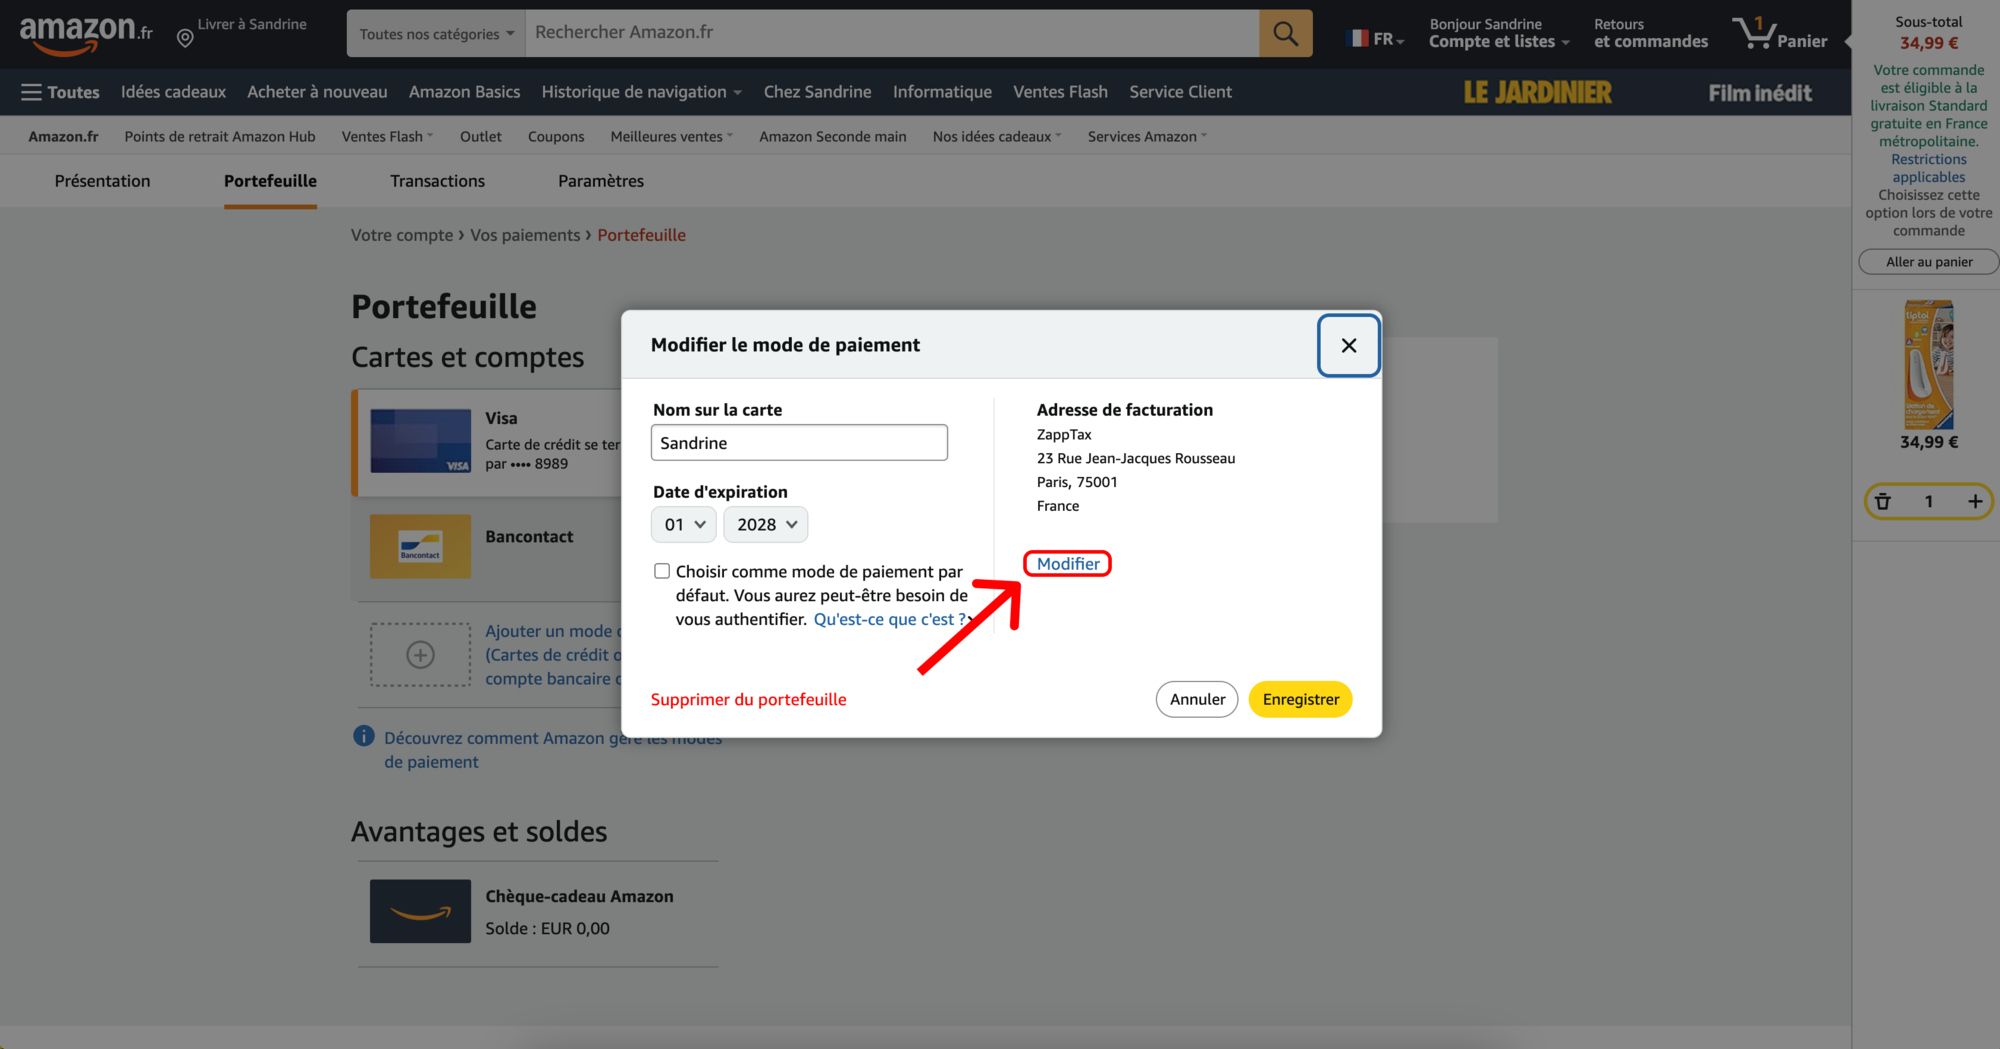Open the Paramètres tab
The height and width of the screenshot is (1049, 2000).
coord(600,181)
